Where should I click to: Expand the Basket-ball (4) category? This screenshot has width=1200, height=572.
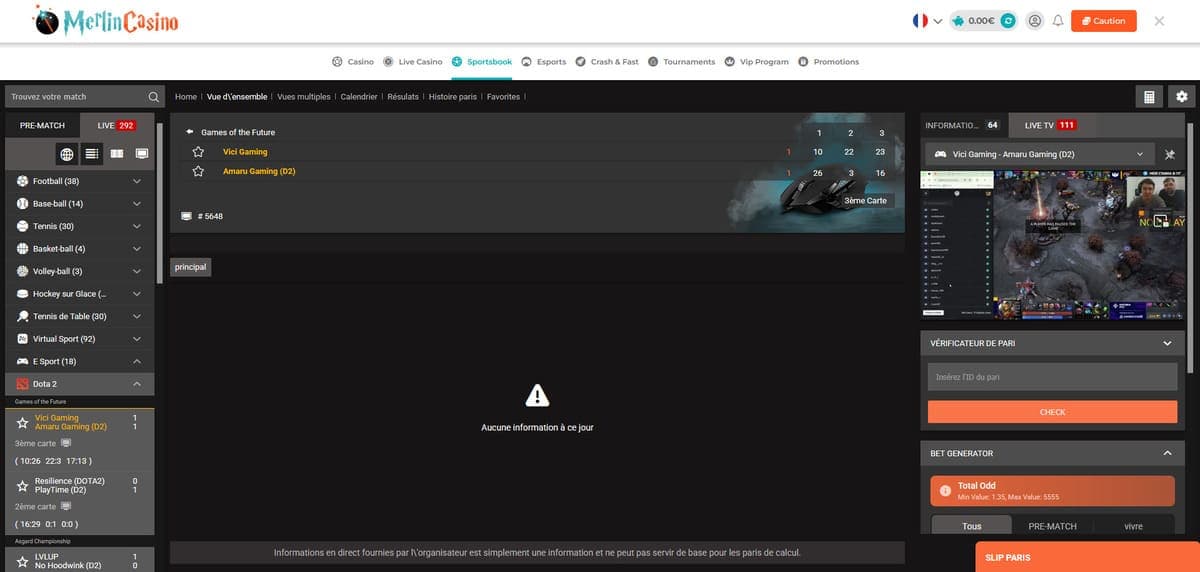137,249
